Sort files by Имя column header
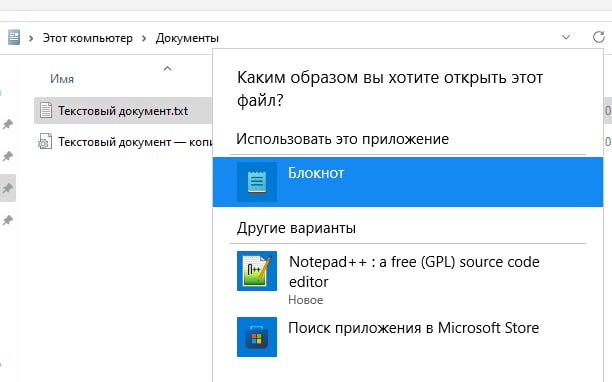 click(62, 79)
